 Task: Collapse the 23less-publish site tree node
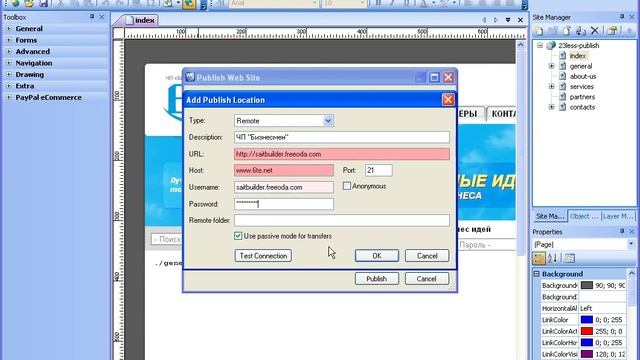(540, 45)
